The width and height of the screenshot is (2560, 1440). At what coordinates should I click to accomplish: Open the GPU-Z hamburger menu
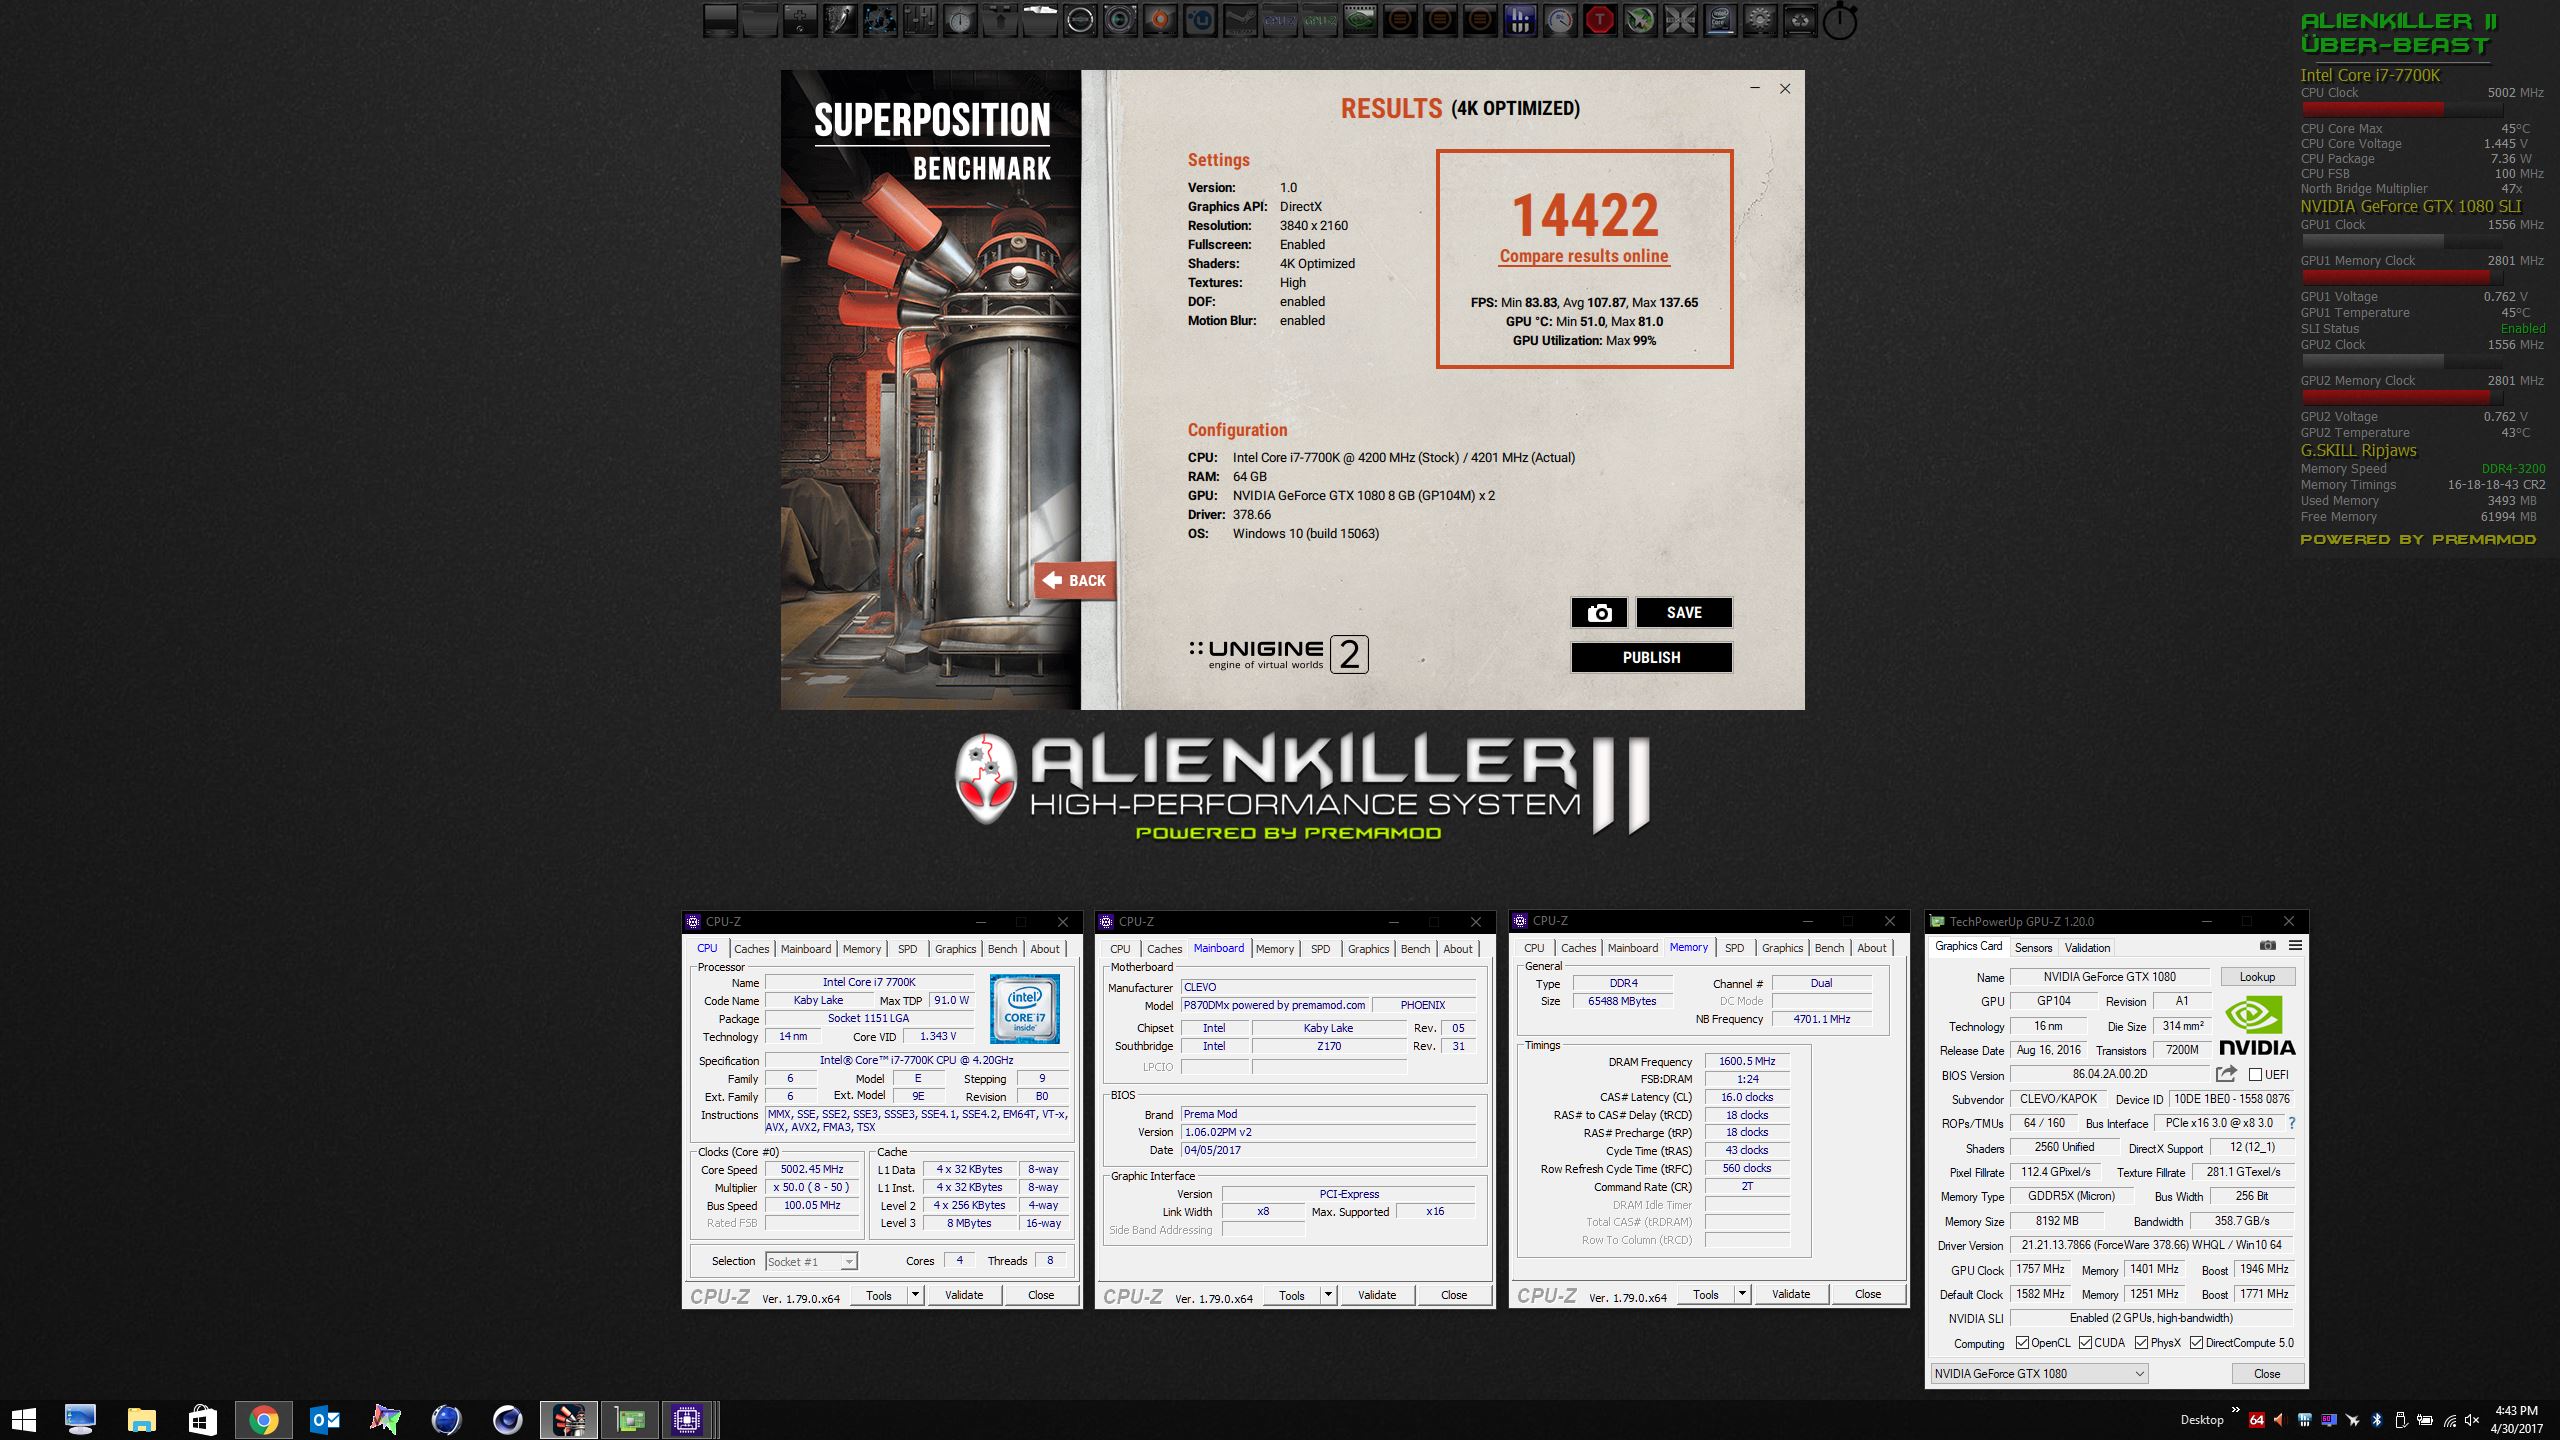(2295, 946)
